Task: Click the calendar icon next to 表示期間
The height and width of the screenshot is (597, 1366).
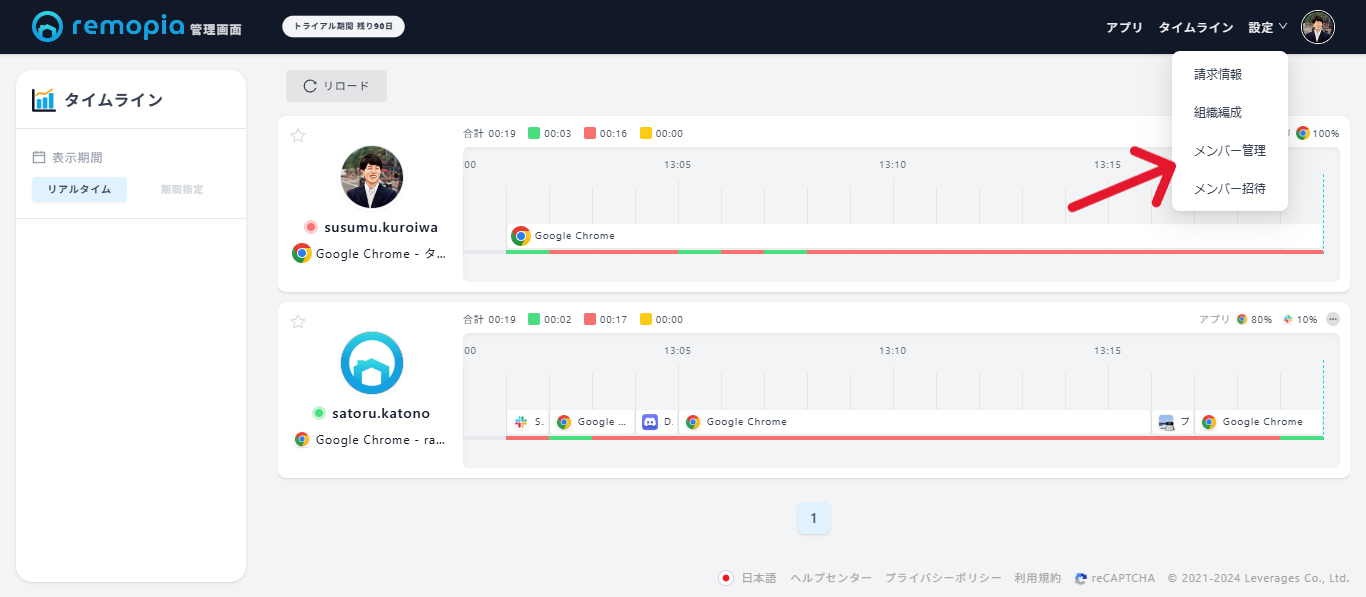Action: [x=39, y=157]
